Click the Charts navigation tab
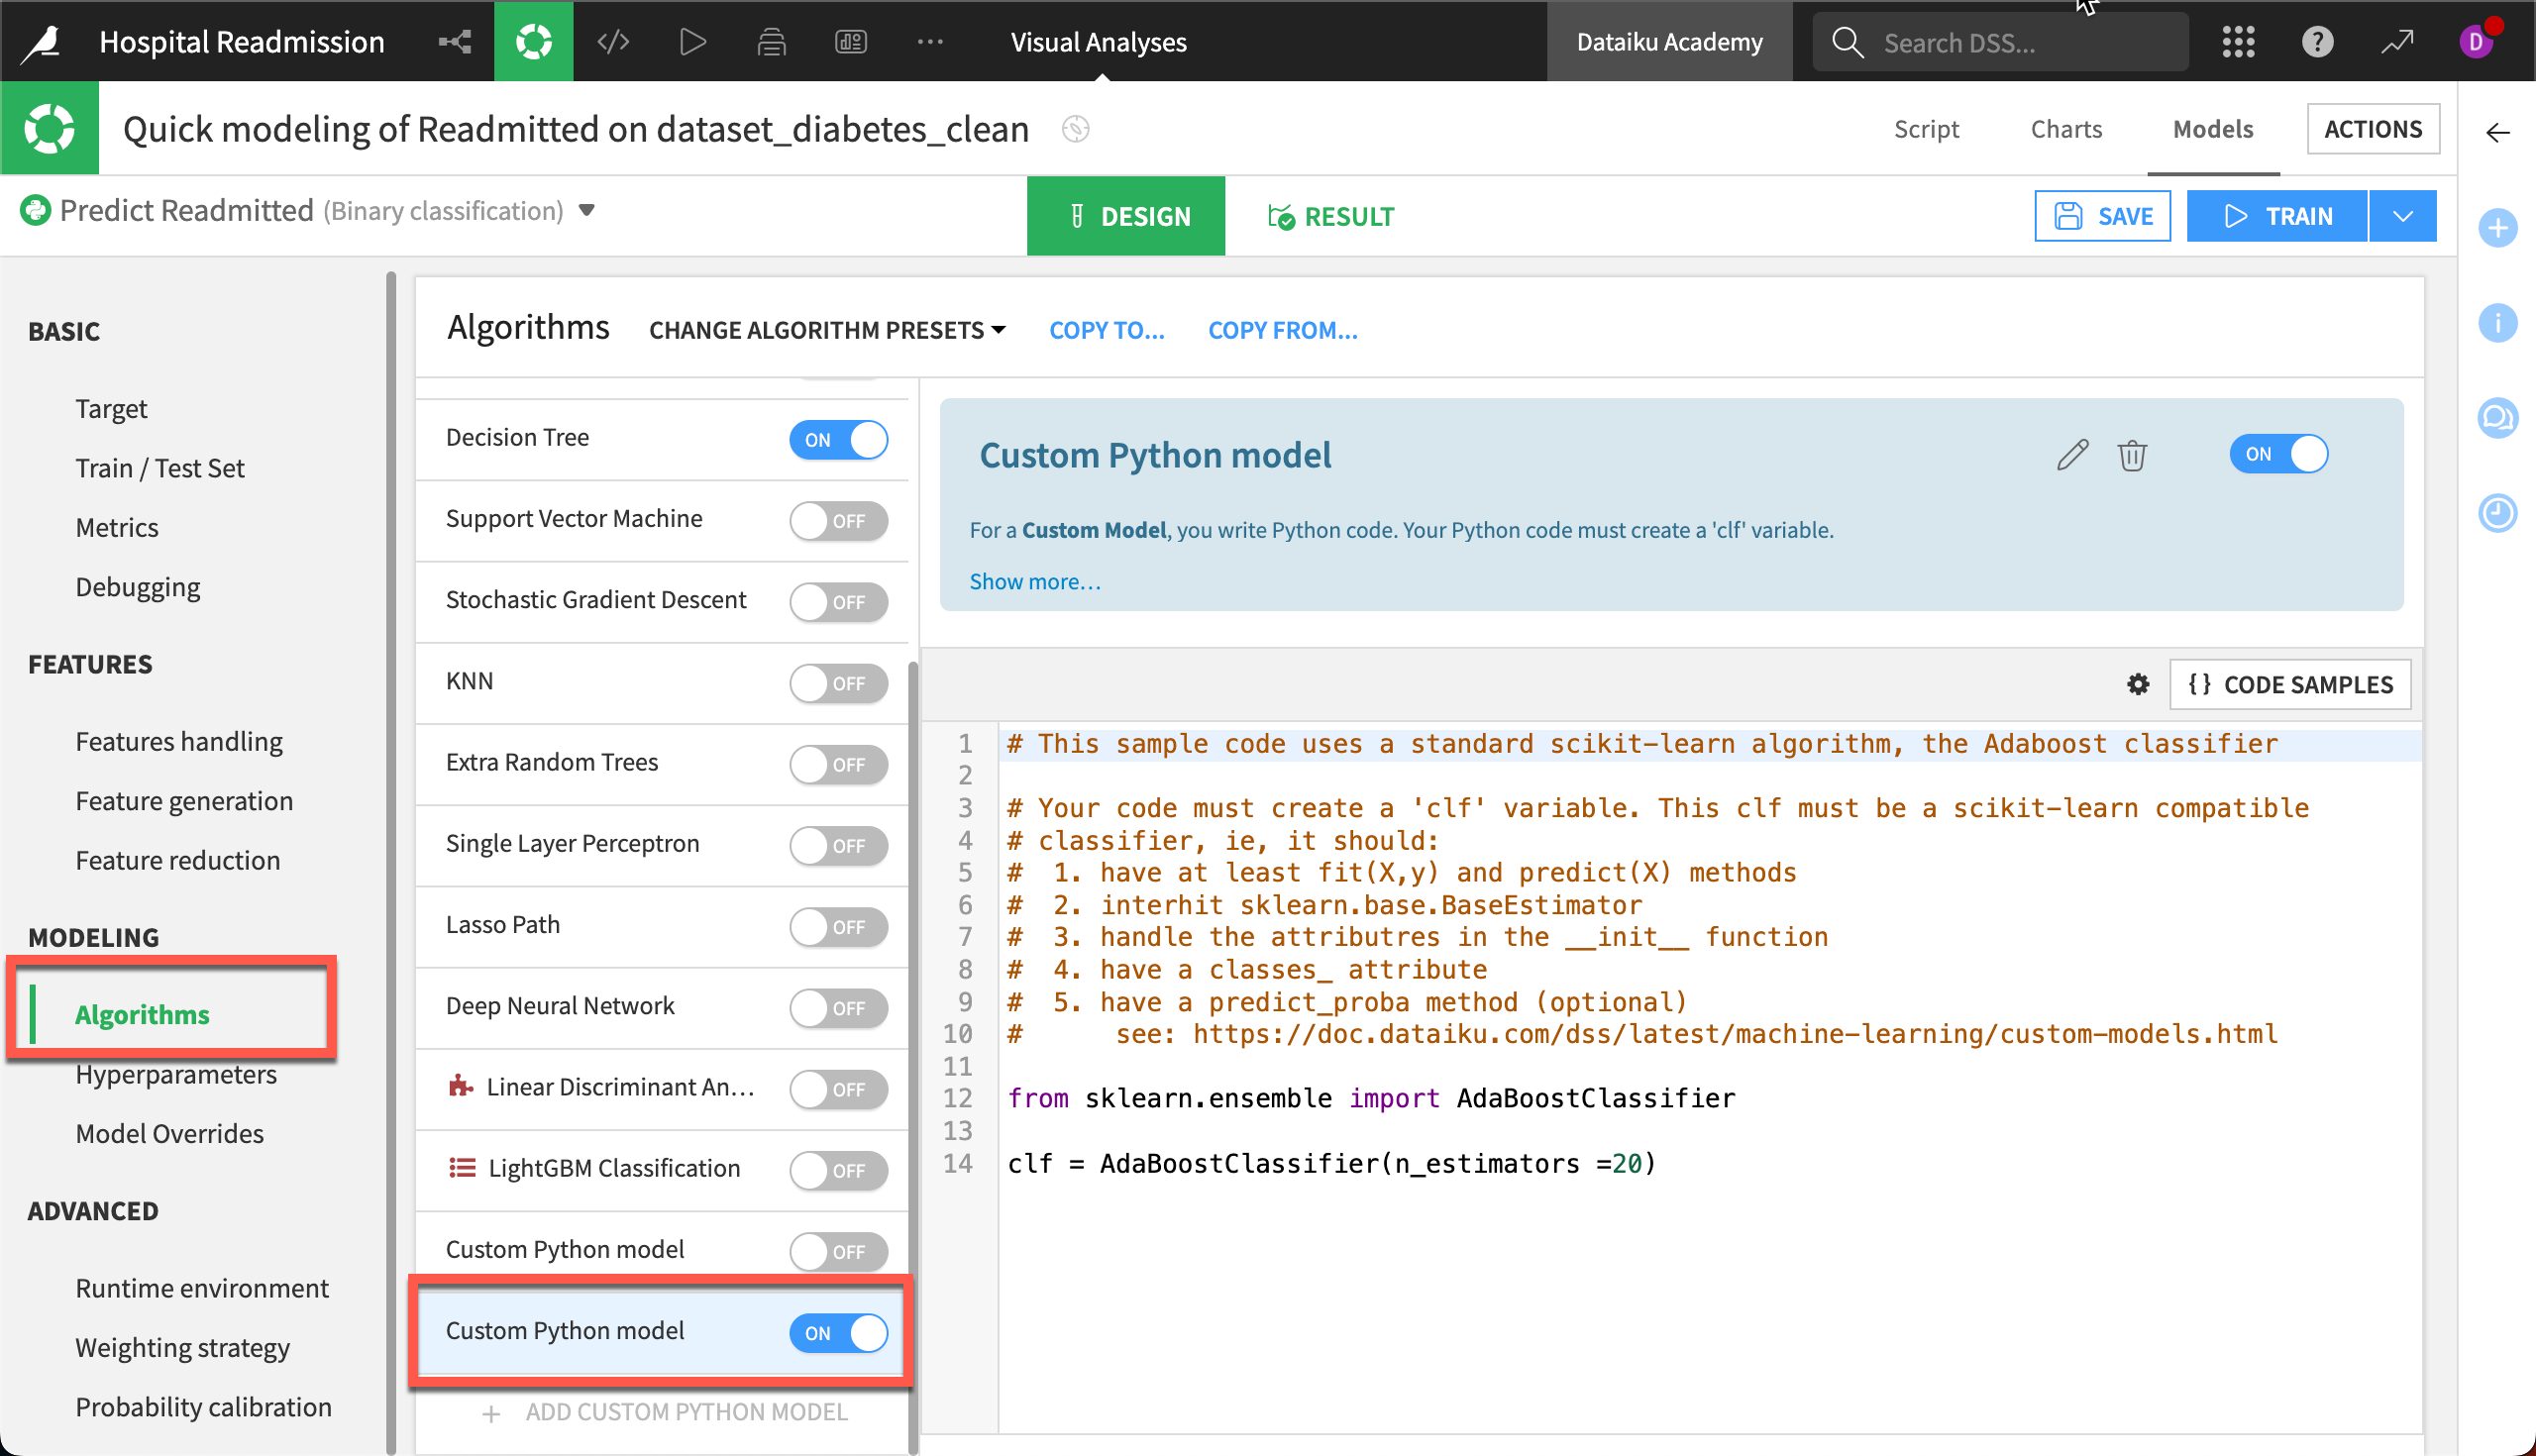Viewport: 2536px width, 1456px height. [x=2065, y=129]
